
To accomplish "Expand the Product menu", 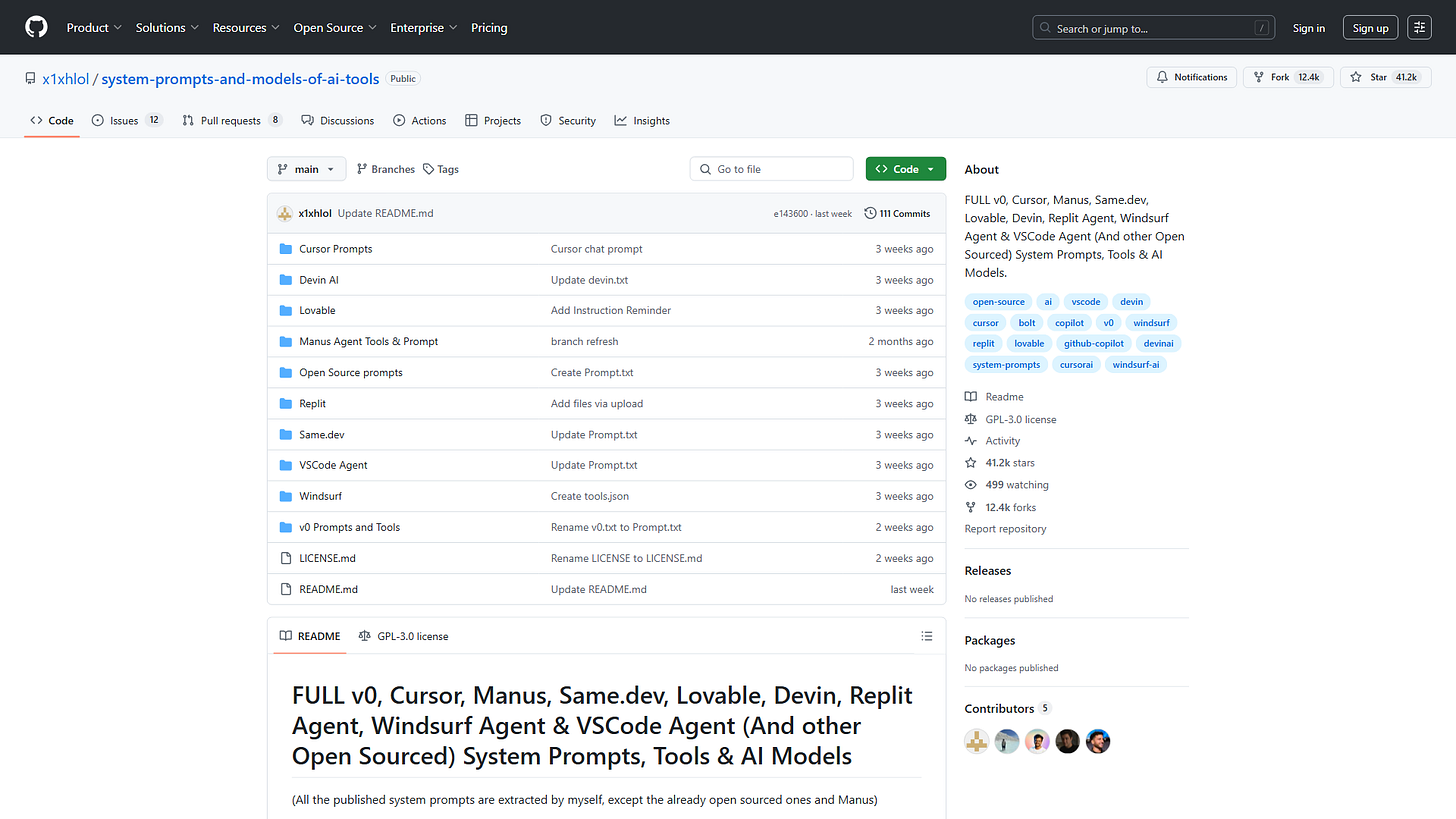I will (x=94, y=28).
